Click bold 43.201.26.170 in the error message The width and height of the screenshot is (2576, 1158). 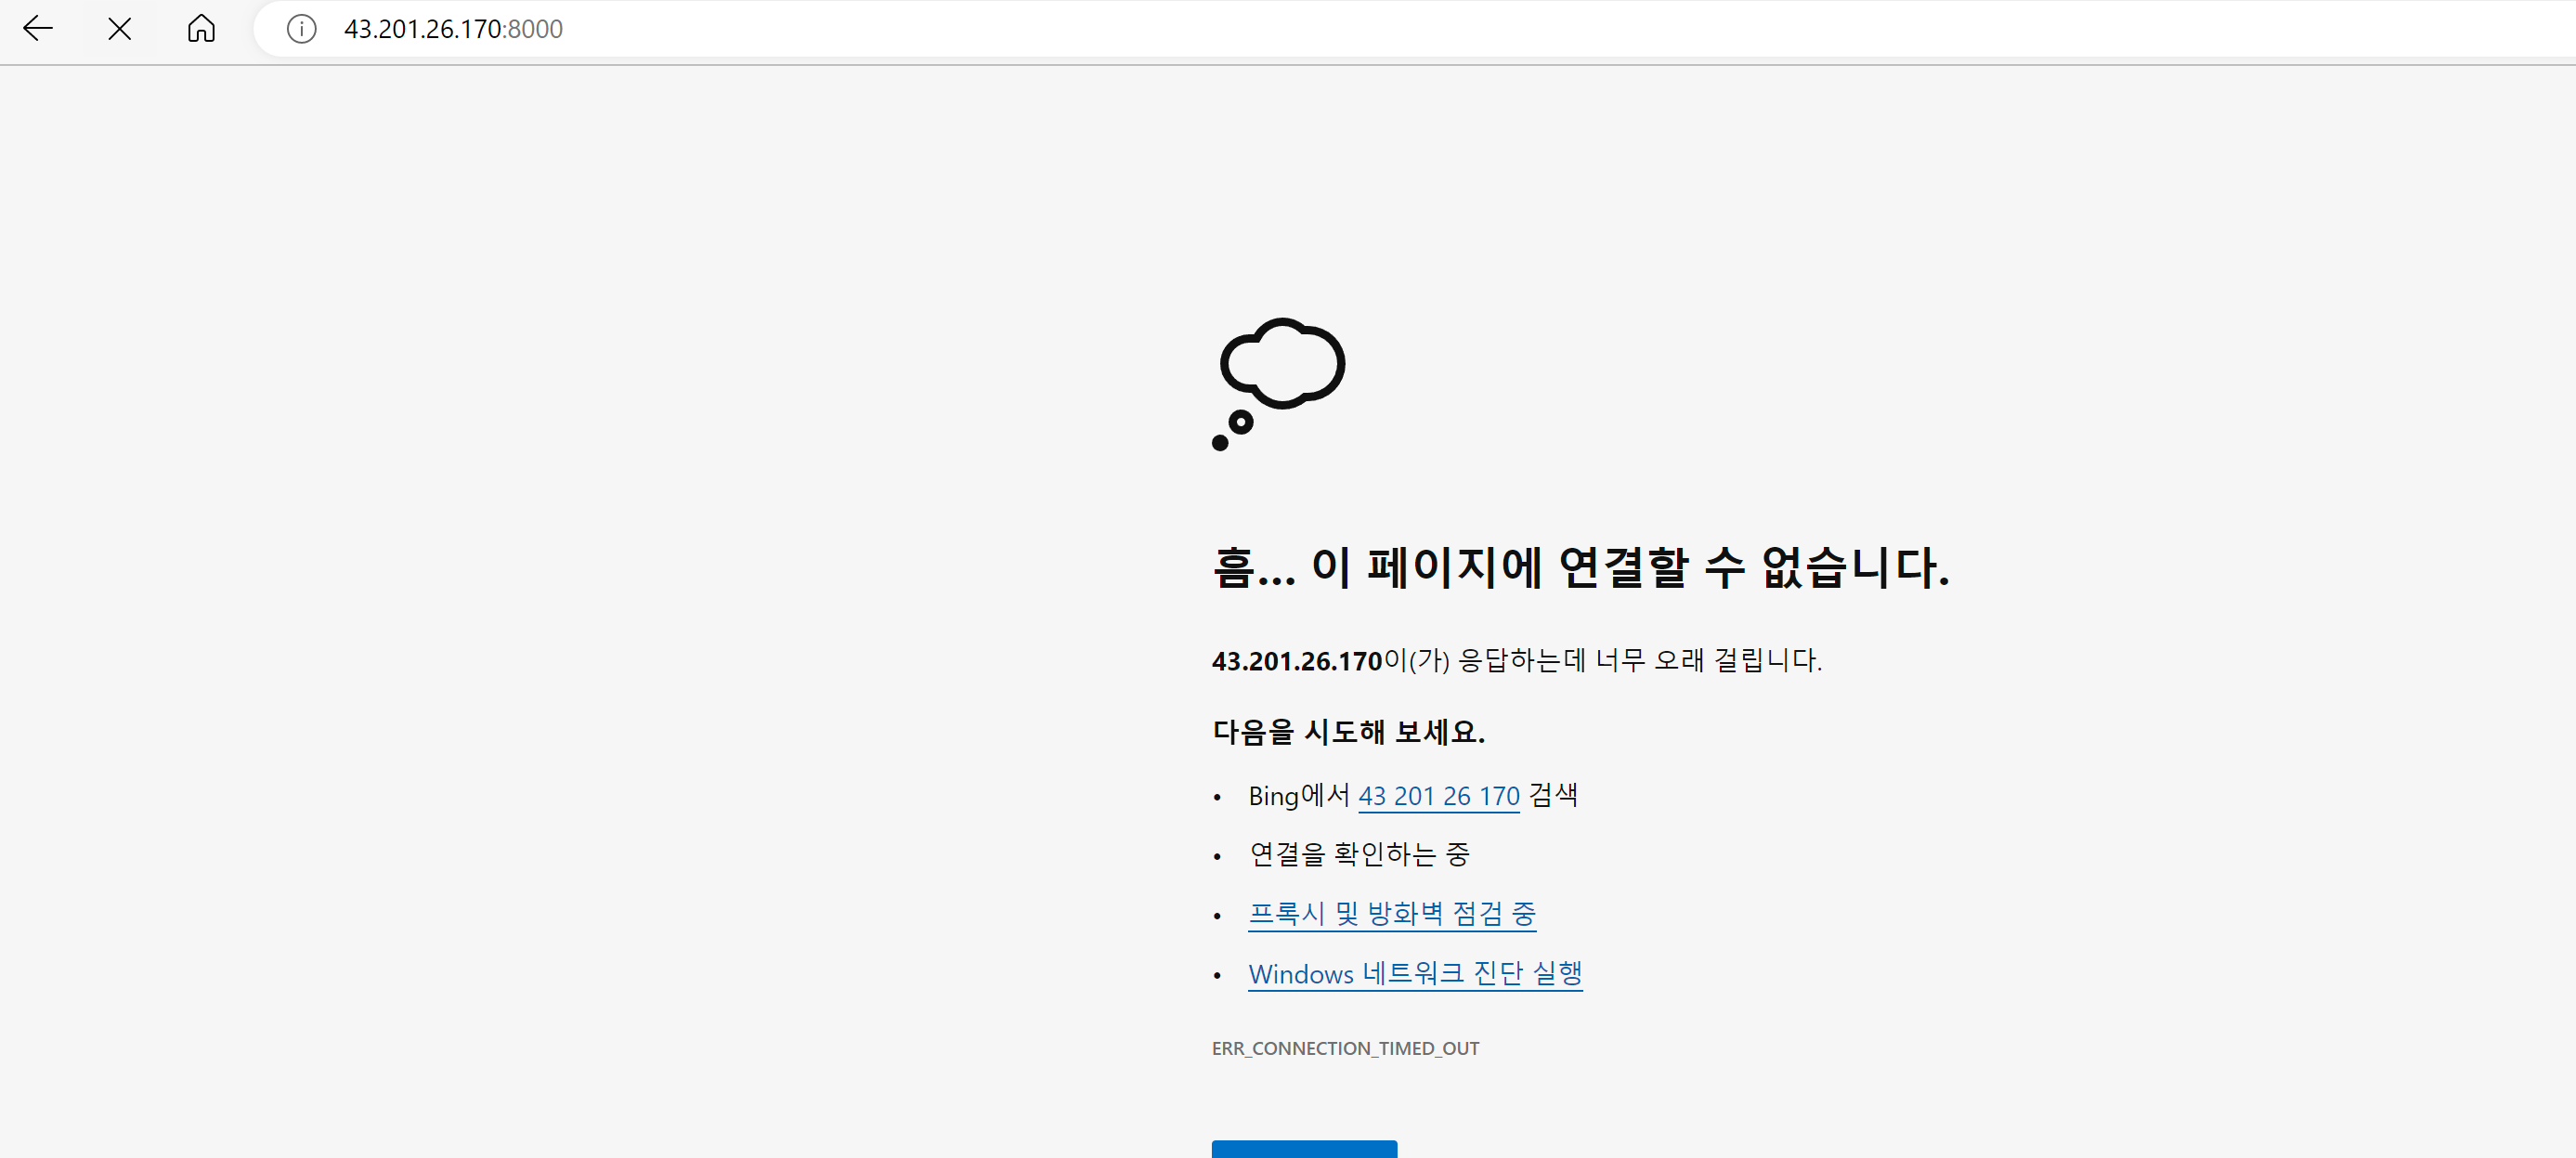point(1296,661)
